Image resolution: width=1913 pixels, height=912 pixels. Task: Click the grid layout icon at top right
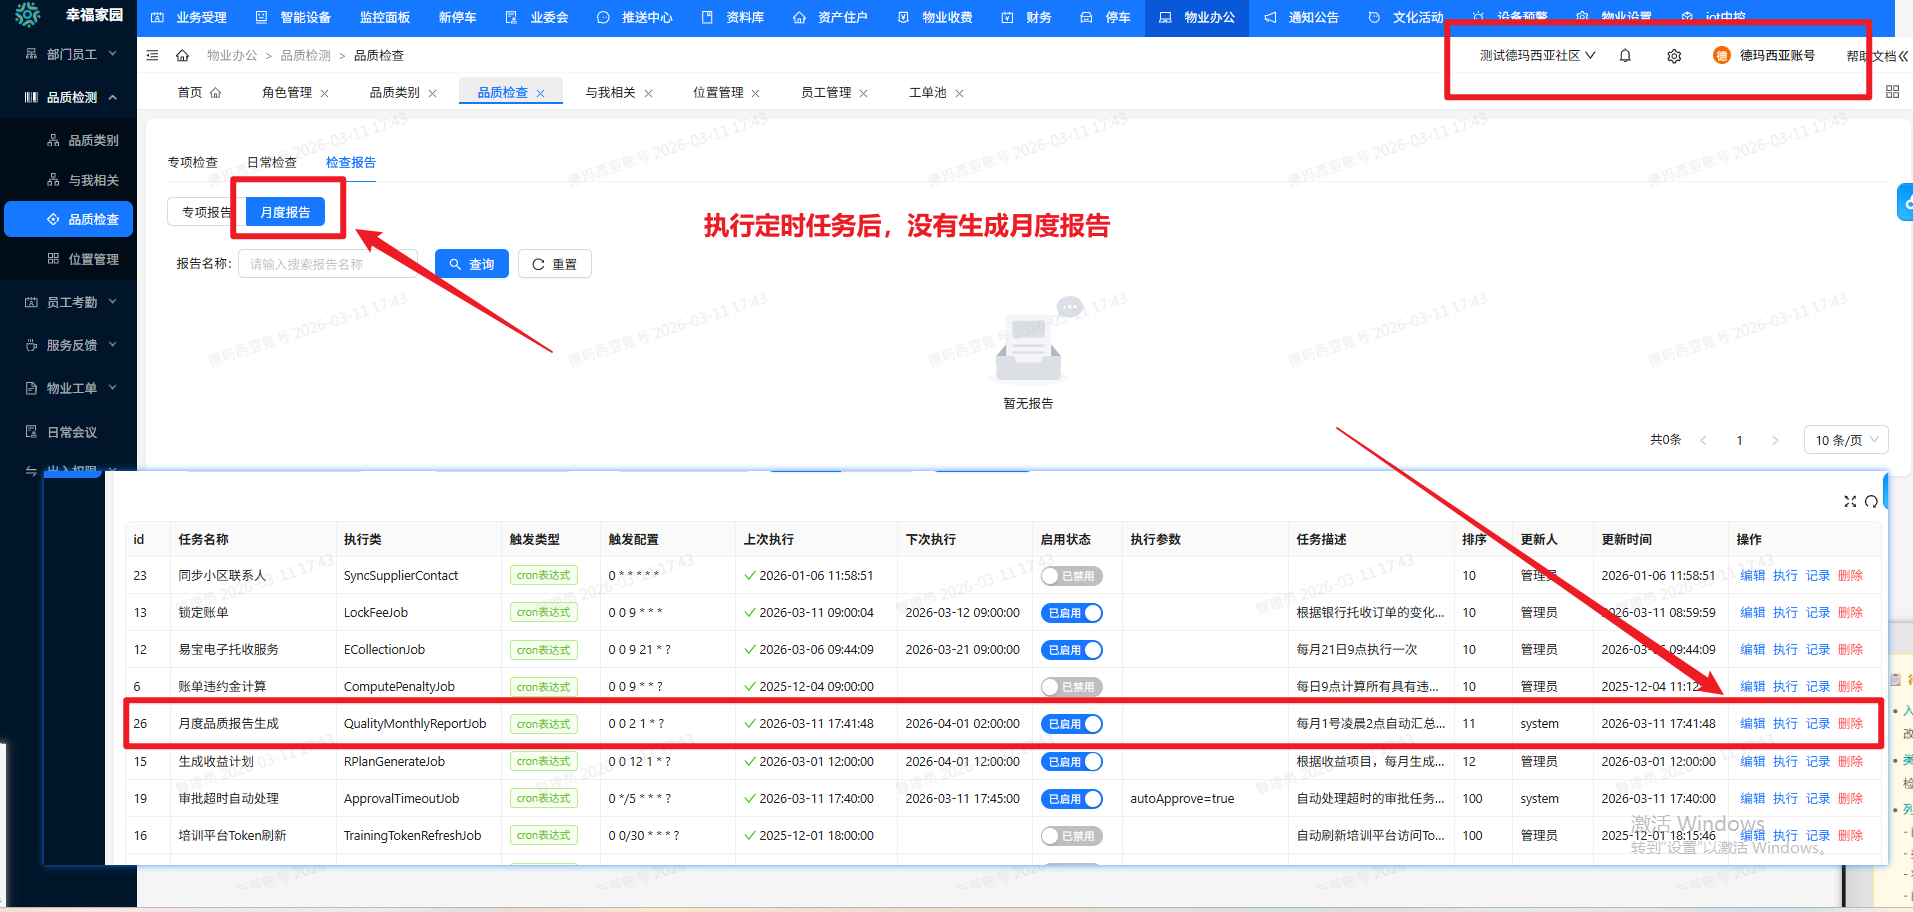(1892, 92)
